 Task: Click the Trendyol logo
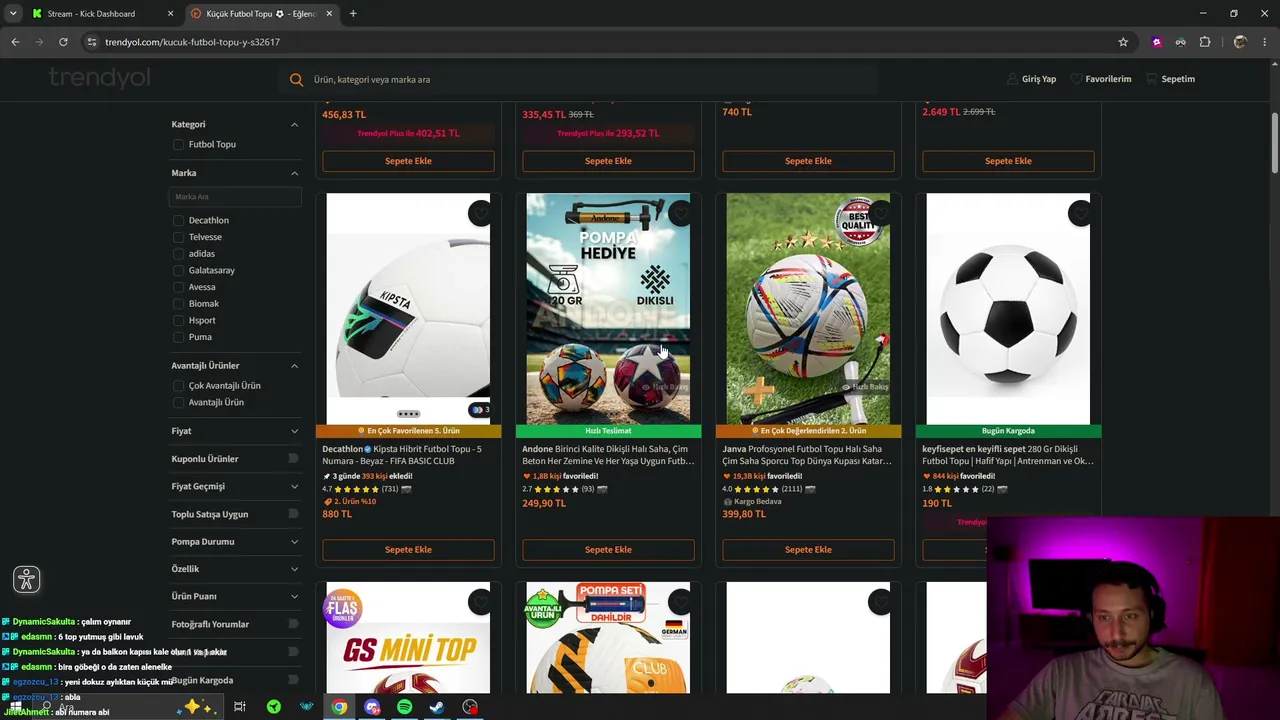(x=99, y=78)
